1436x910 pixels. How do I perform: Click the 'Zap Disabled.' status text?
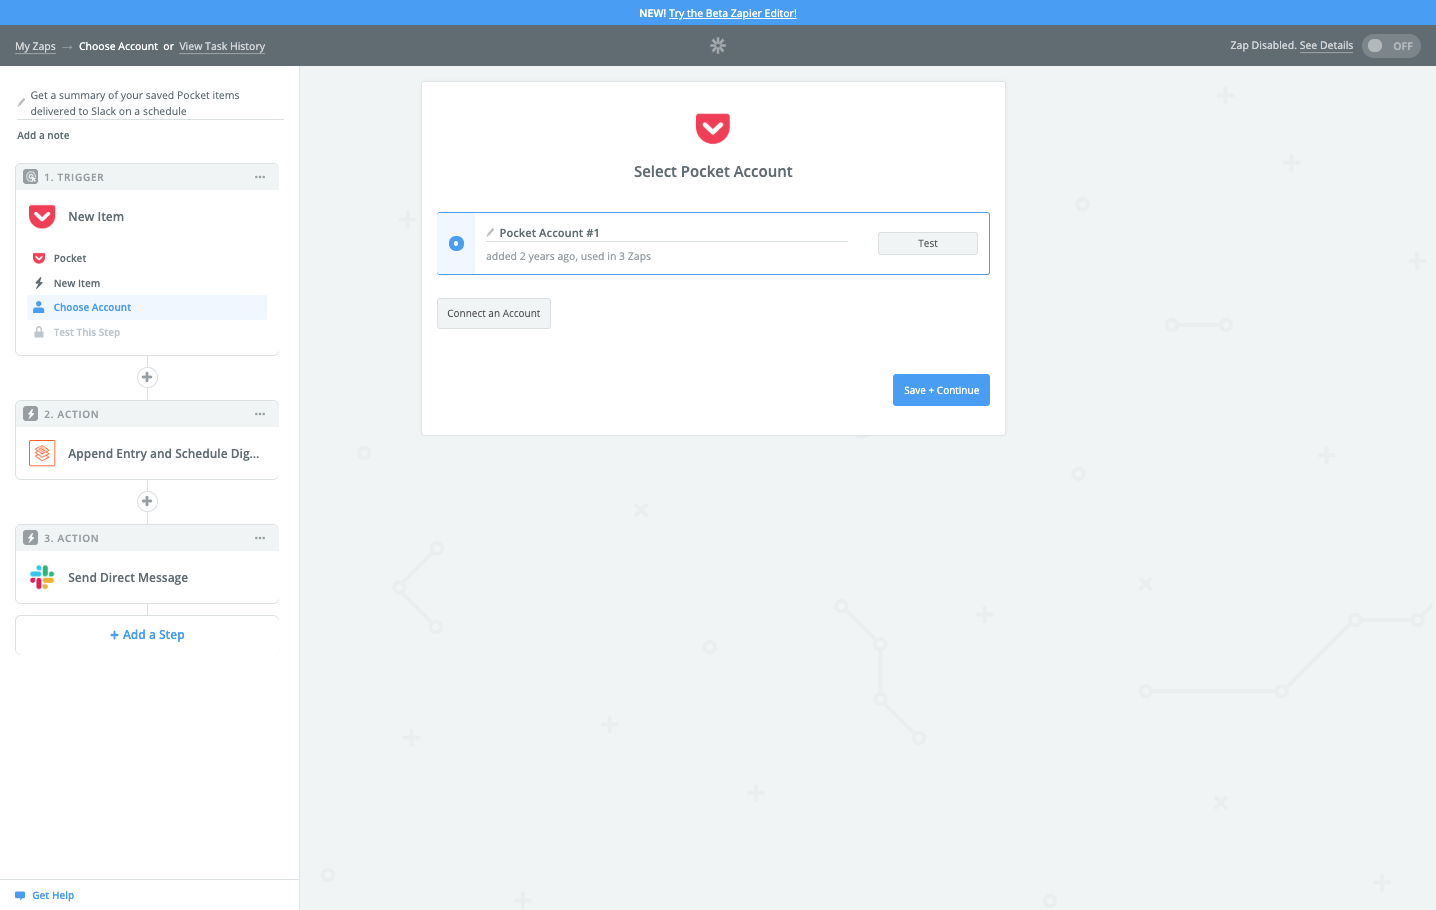(1263, 45)
